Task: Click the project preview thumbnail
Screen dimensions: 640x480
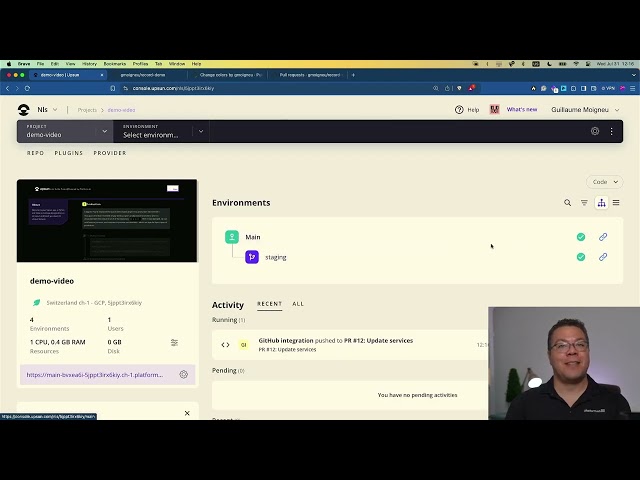Action: pyautogui.click(x=107, y=220)
